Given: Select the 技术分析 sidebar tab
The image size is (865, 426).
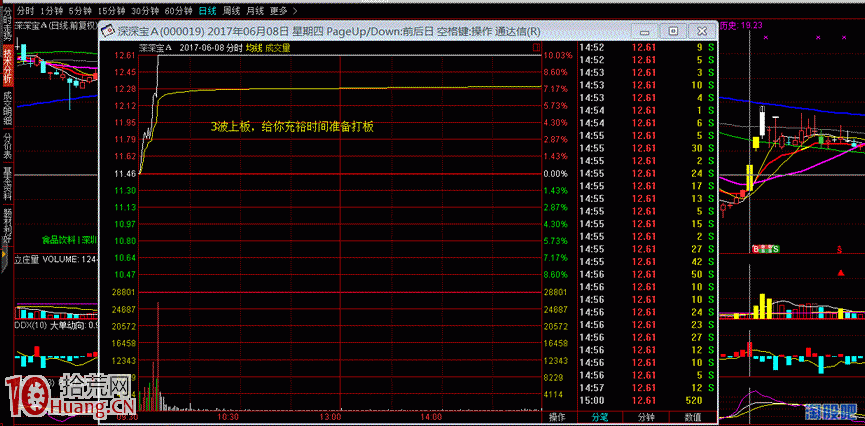Looking at the screenshot, I should 7,66.
